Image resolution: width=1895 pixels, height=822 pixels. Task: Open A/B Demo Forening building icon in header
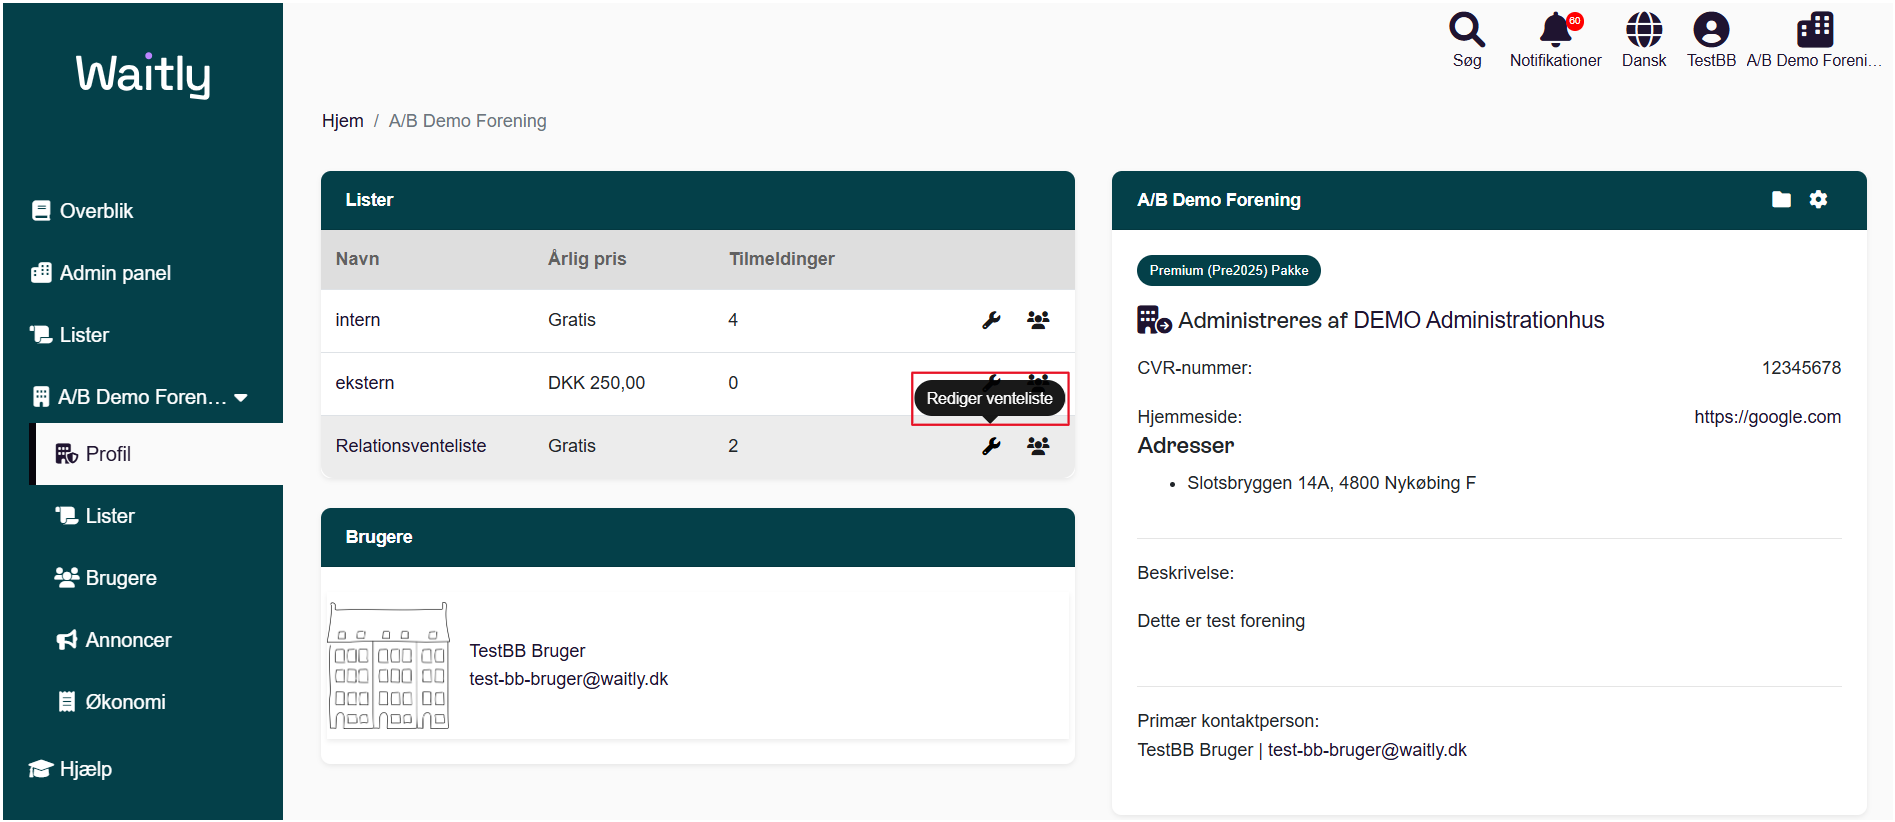coord(1814,30)
